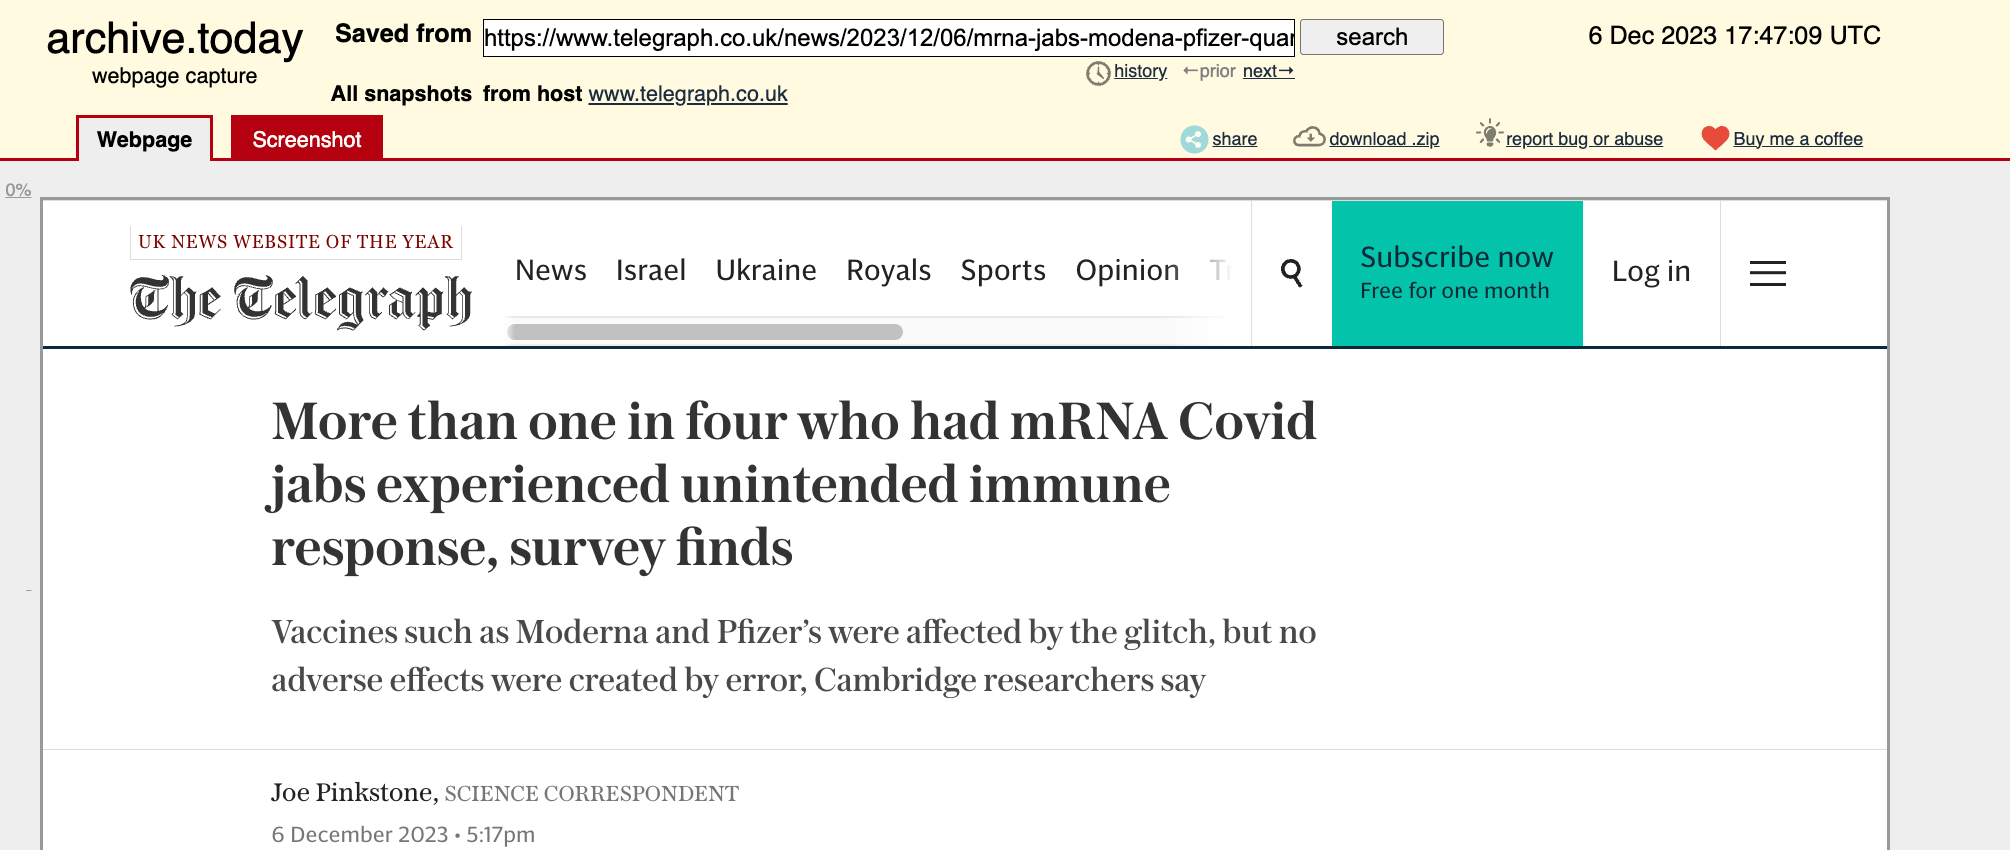Screen dimensions: 2010x850
Task: Expand snapshot history list
Action: [x=1140, y=71]
